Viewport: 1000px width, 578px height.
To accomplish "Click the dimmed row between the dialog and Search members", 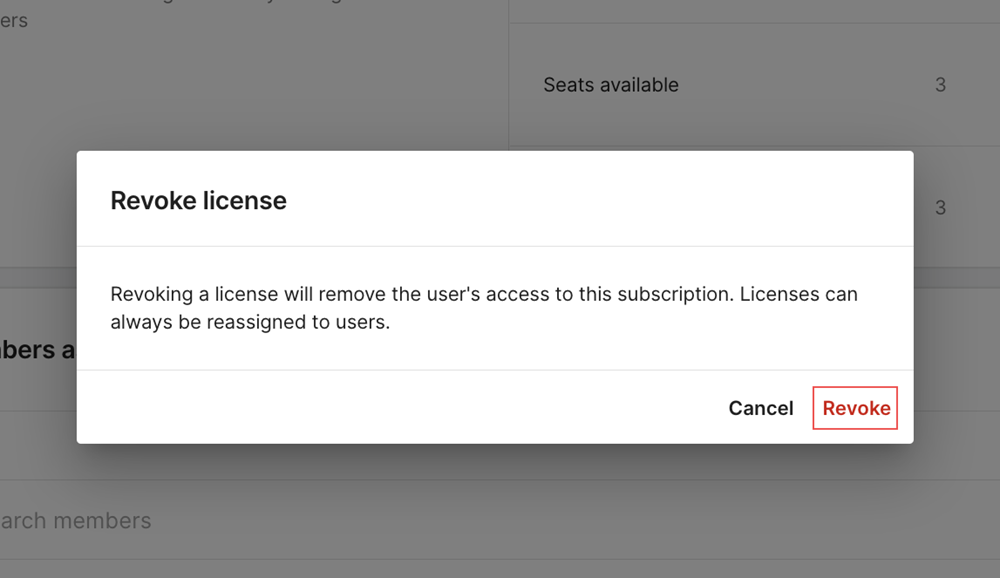I will [x=500, y=461].
